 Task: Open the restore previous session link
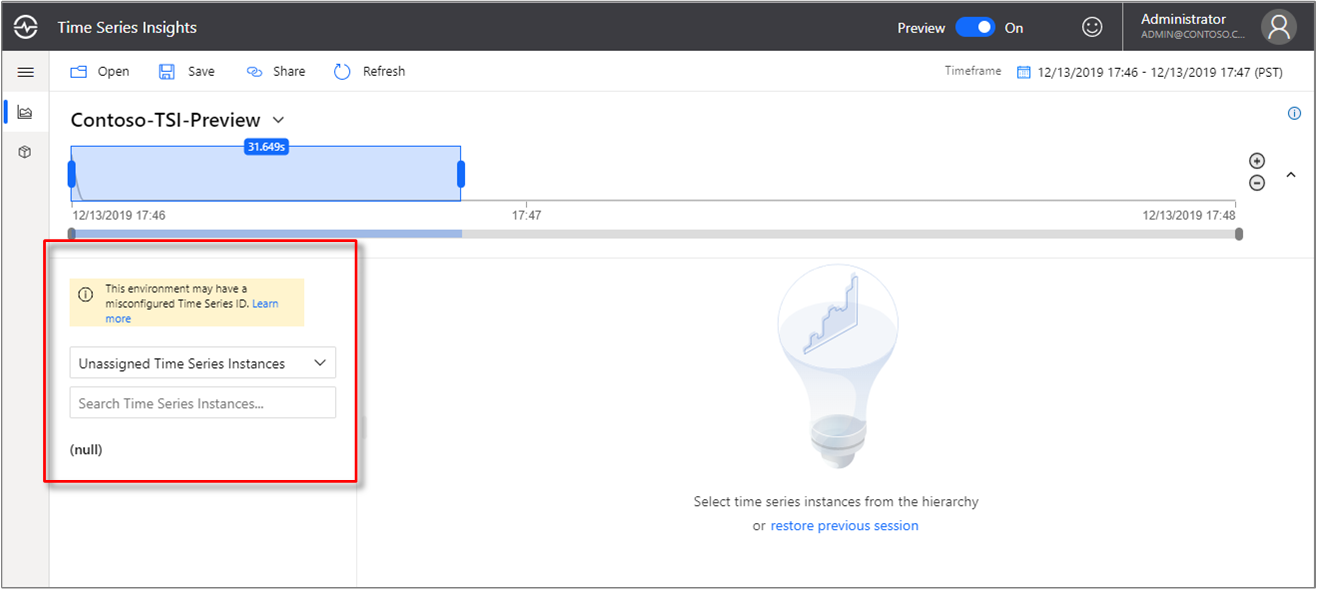(844, 525)
